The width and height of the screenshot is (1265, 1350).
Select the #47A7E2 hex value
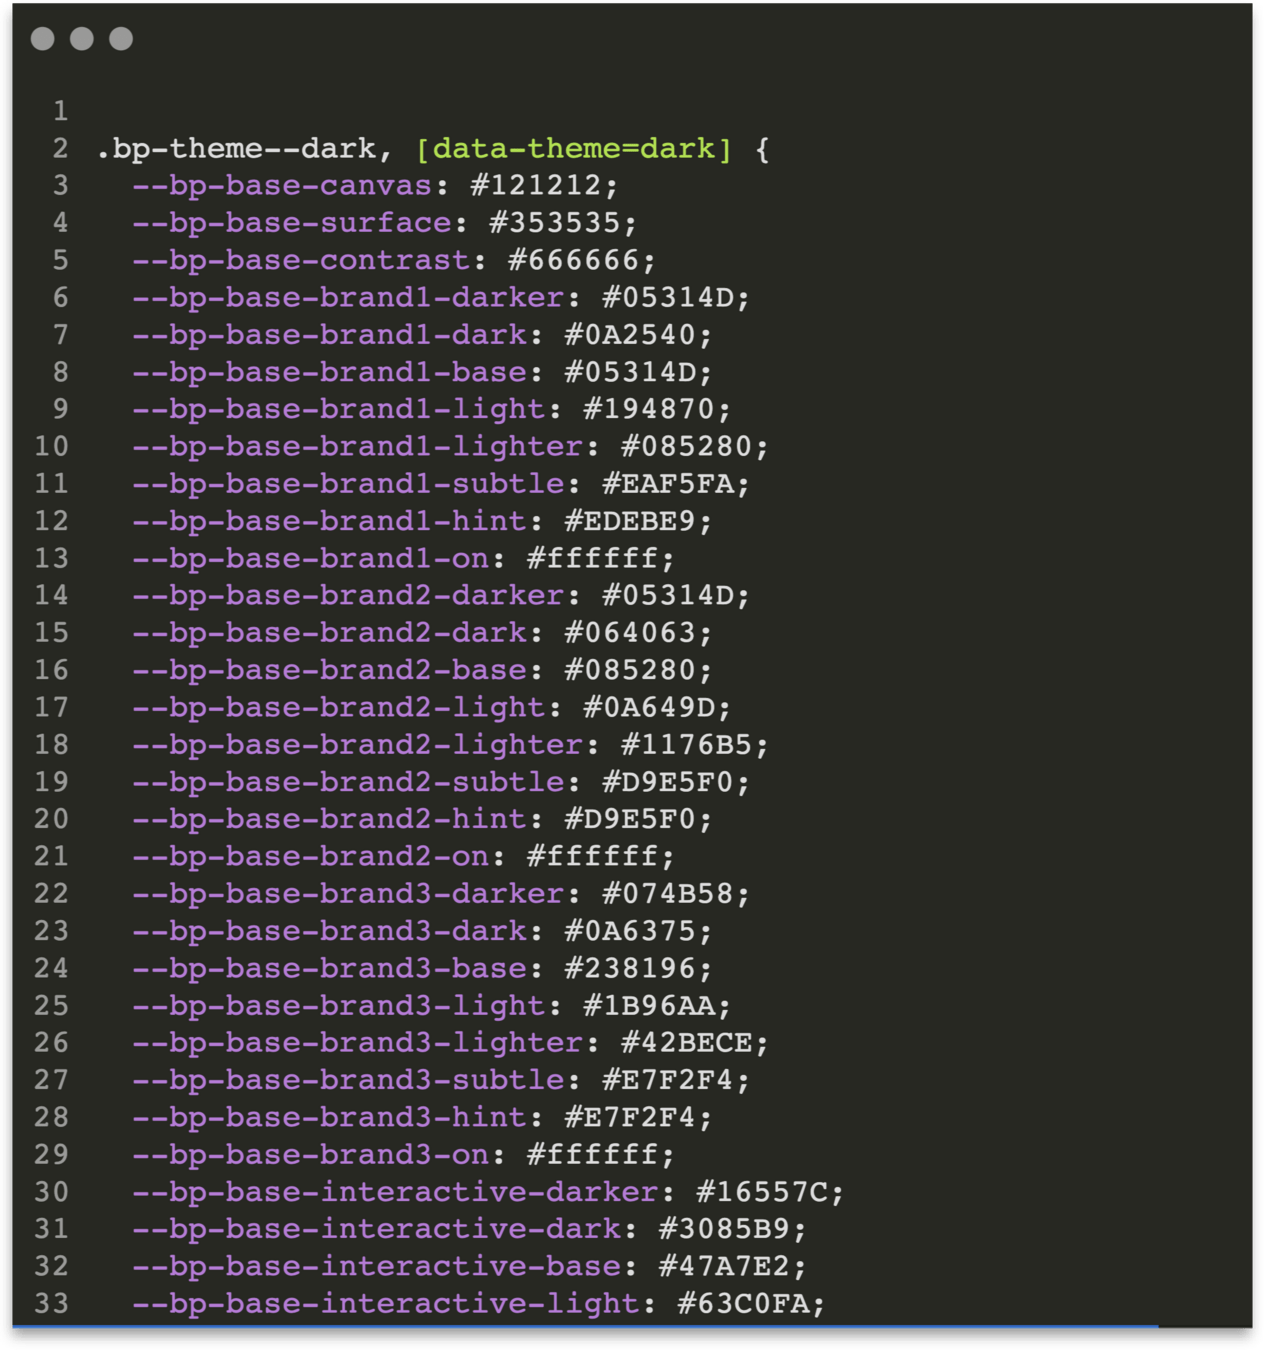(x=724, y=1266)
